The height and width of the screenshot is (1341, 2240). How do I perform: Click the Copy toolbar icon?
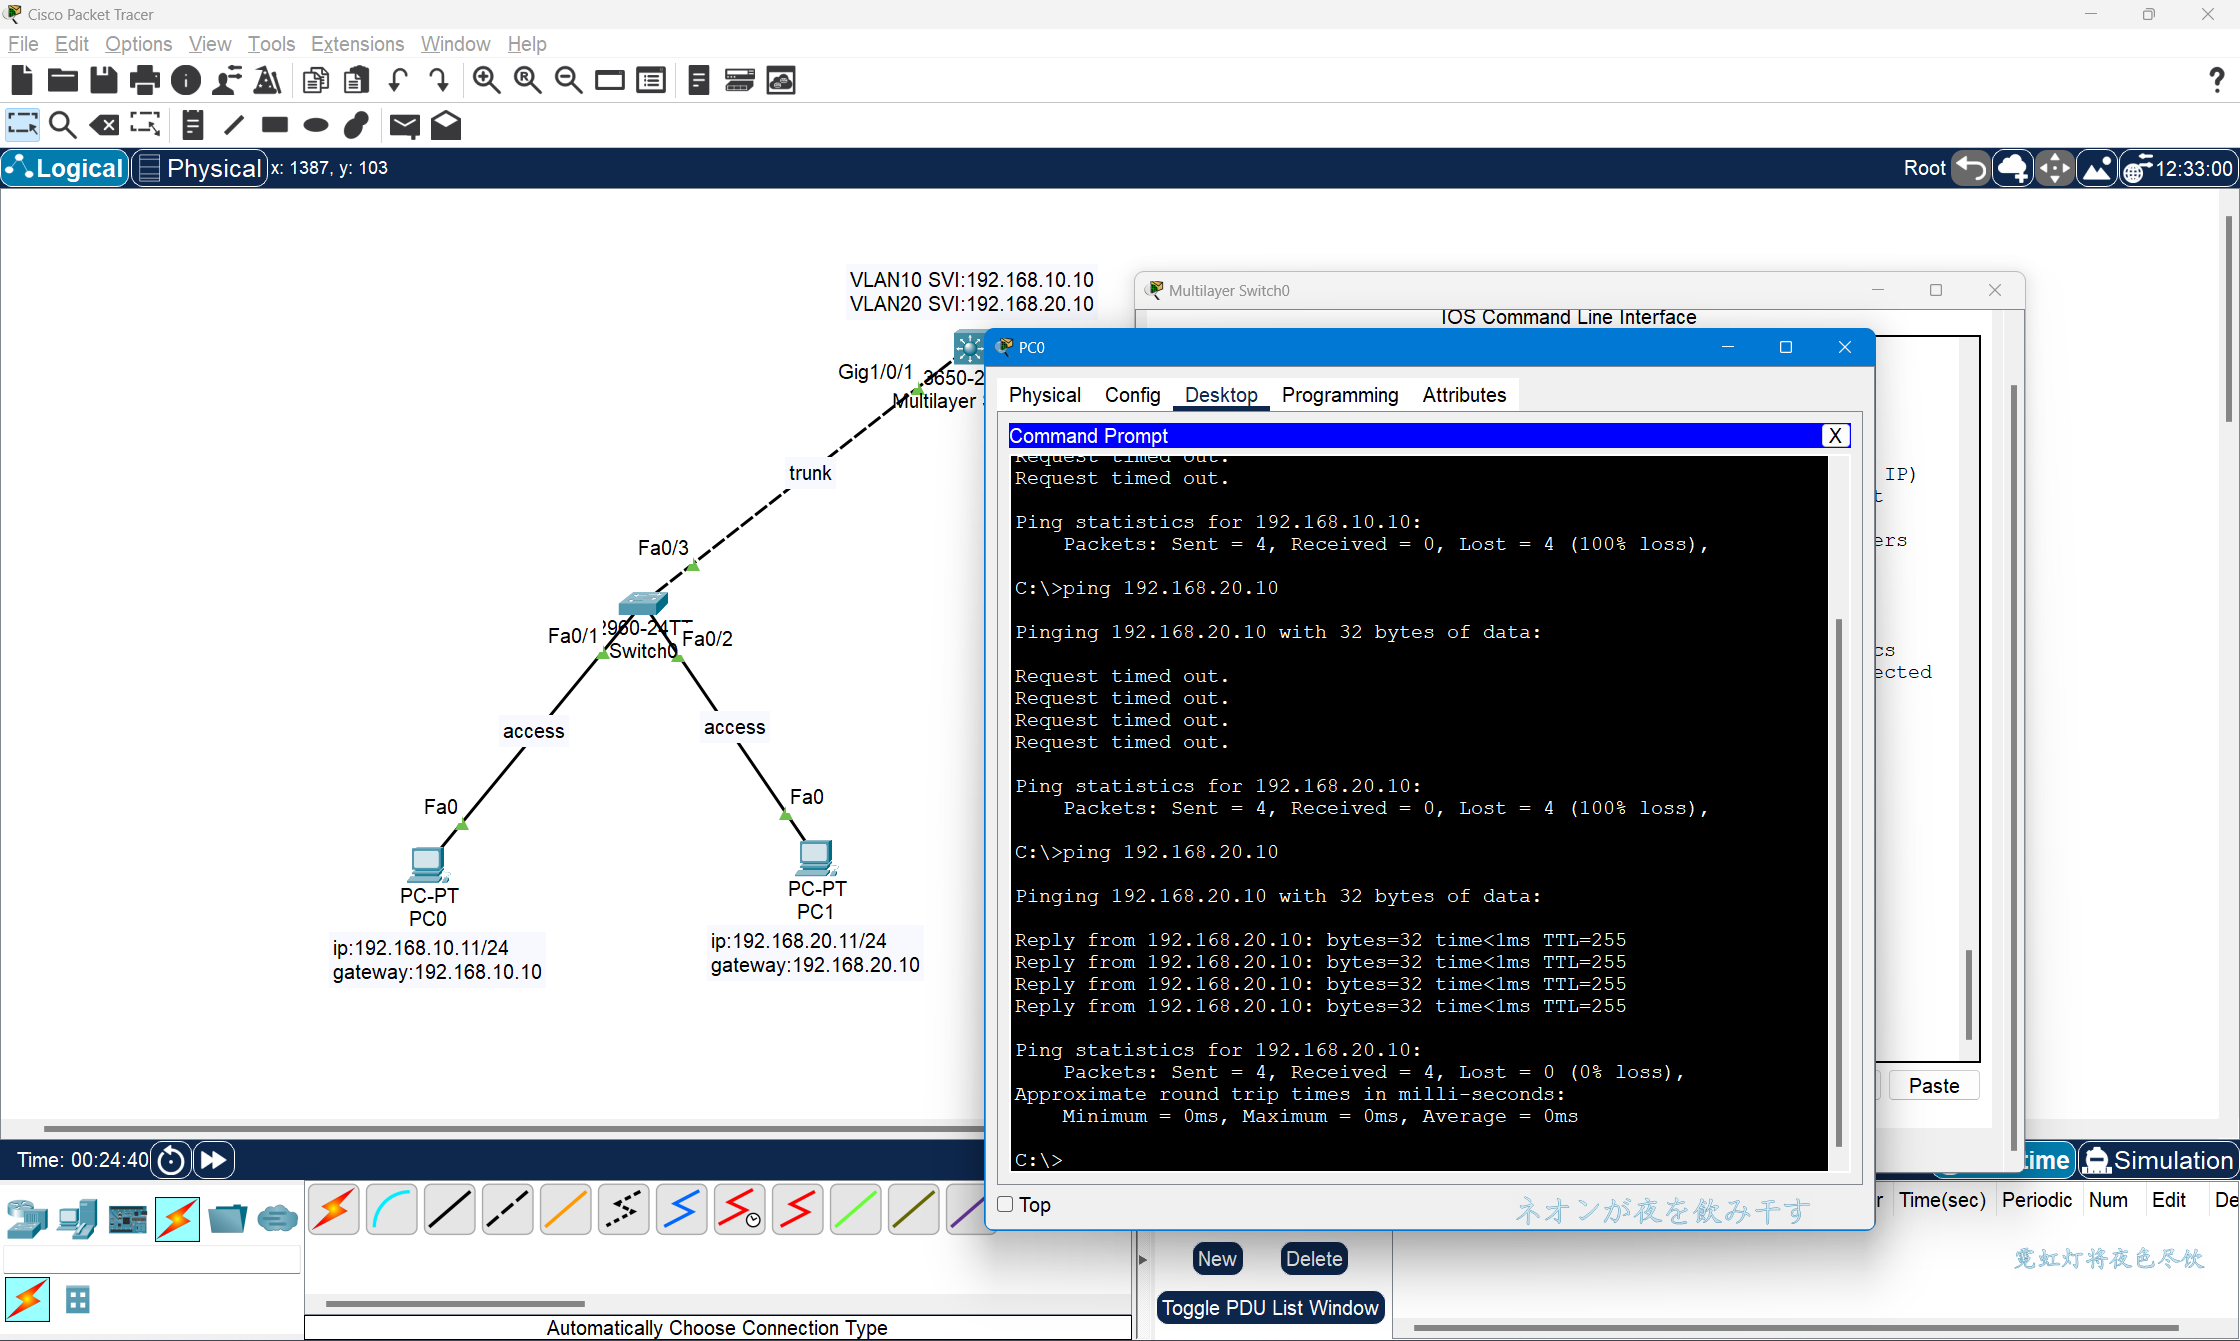coord(316,80)
